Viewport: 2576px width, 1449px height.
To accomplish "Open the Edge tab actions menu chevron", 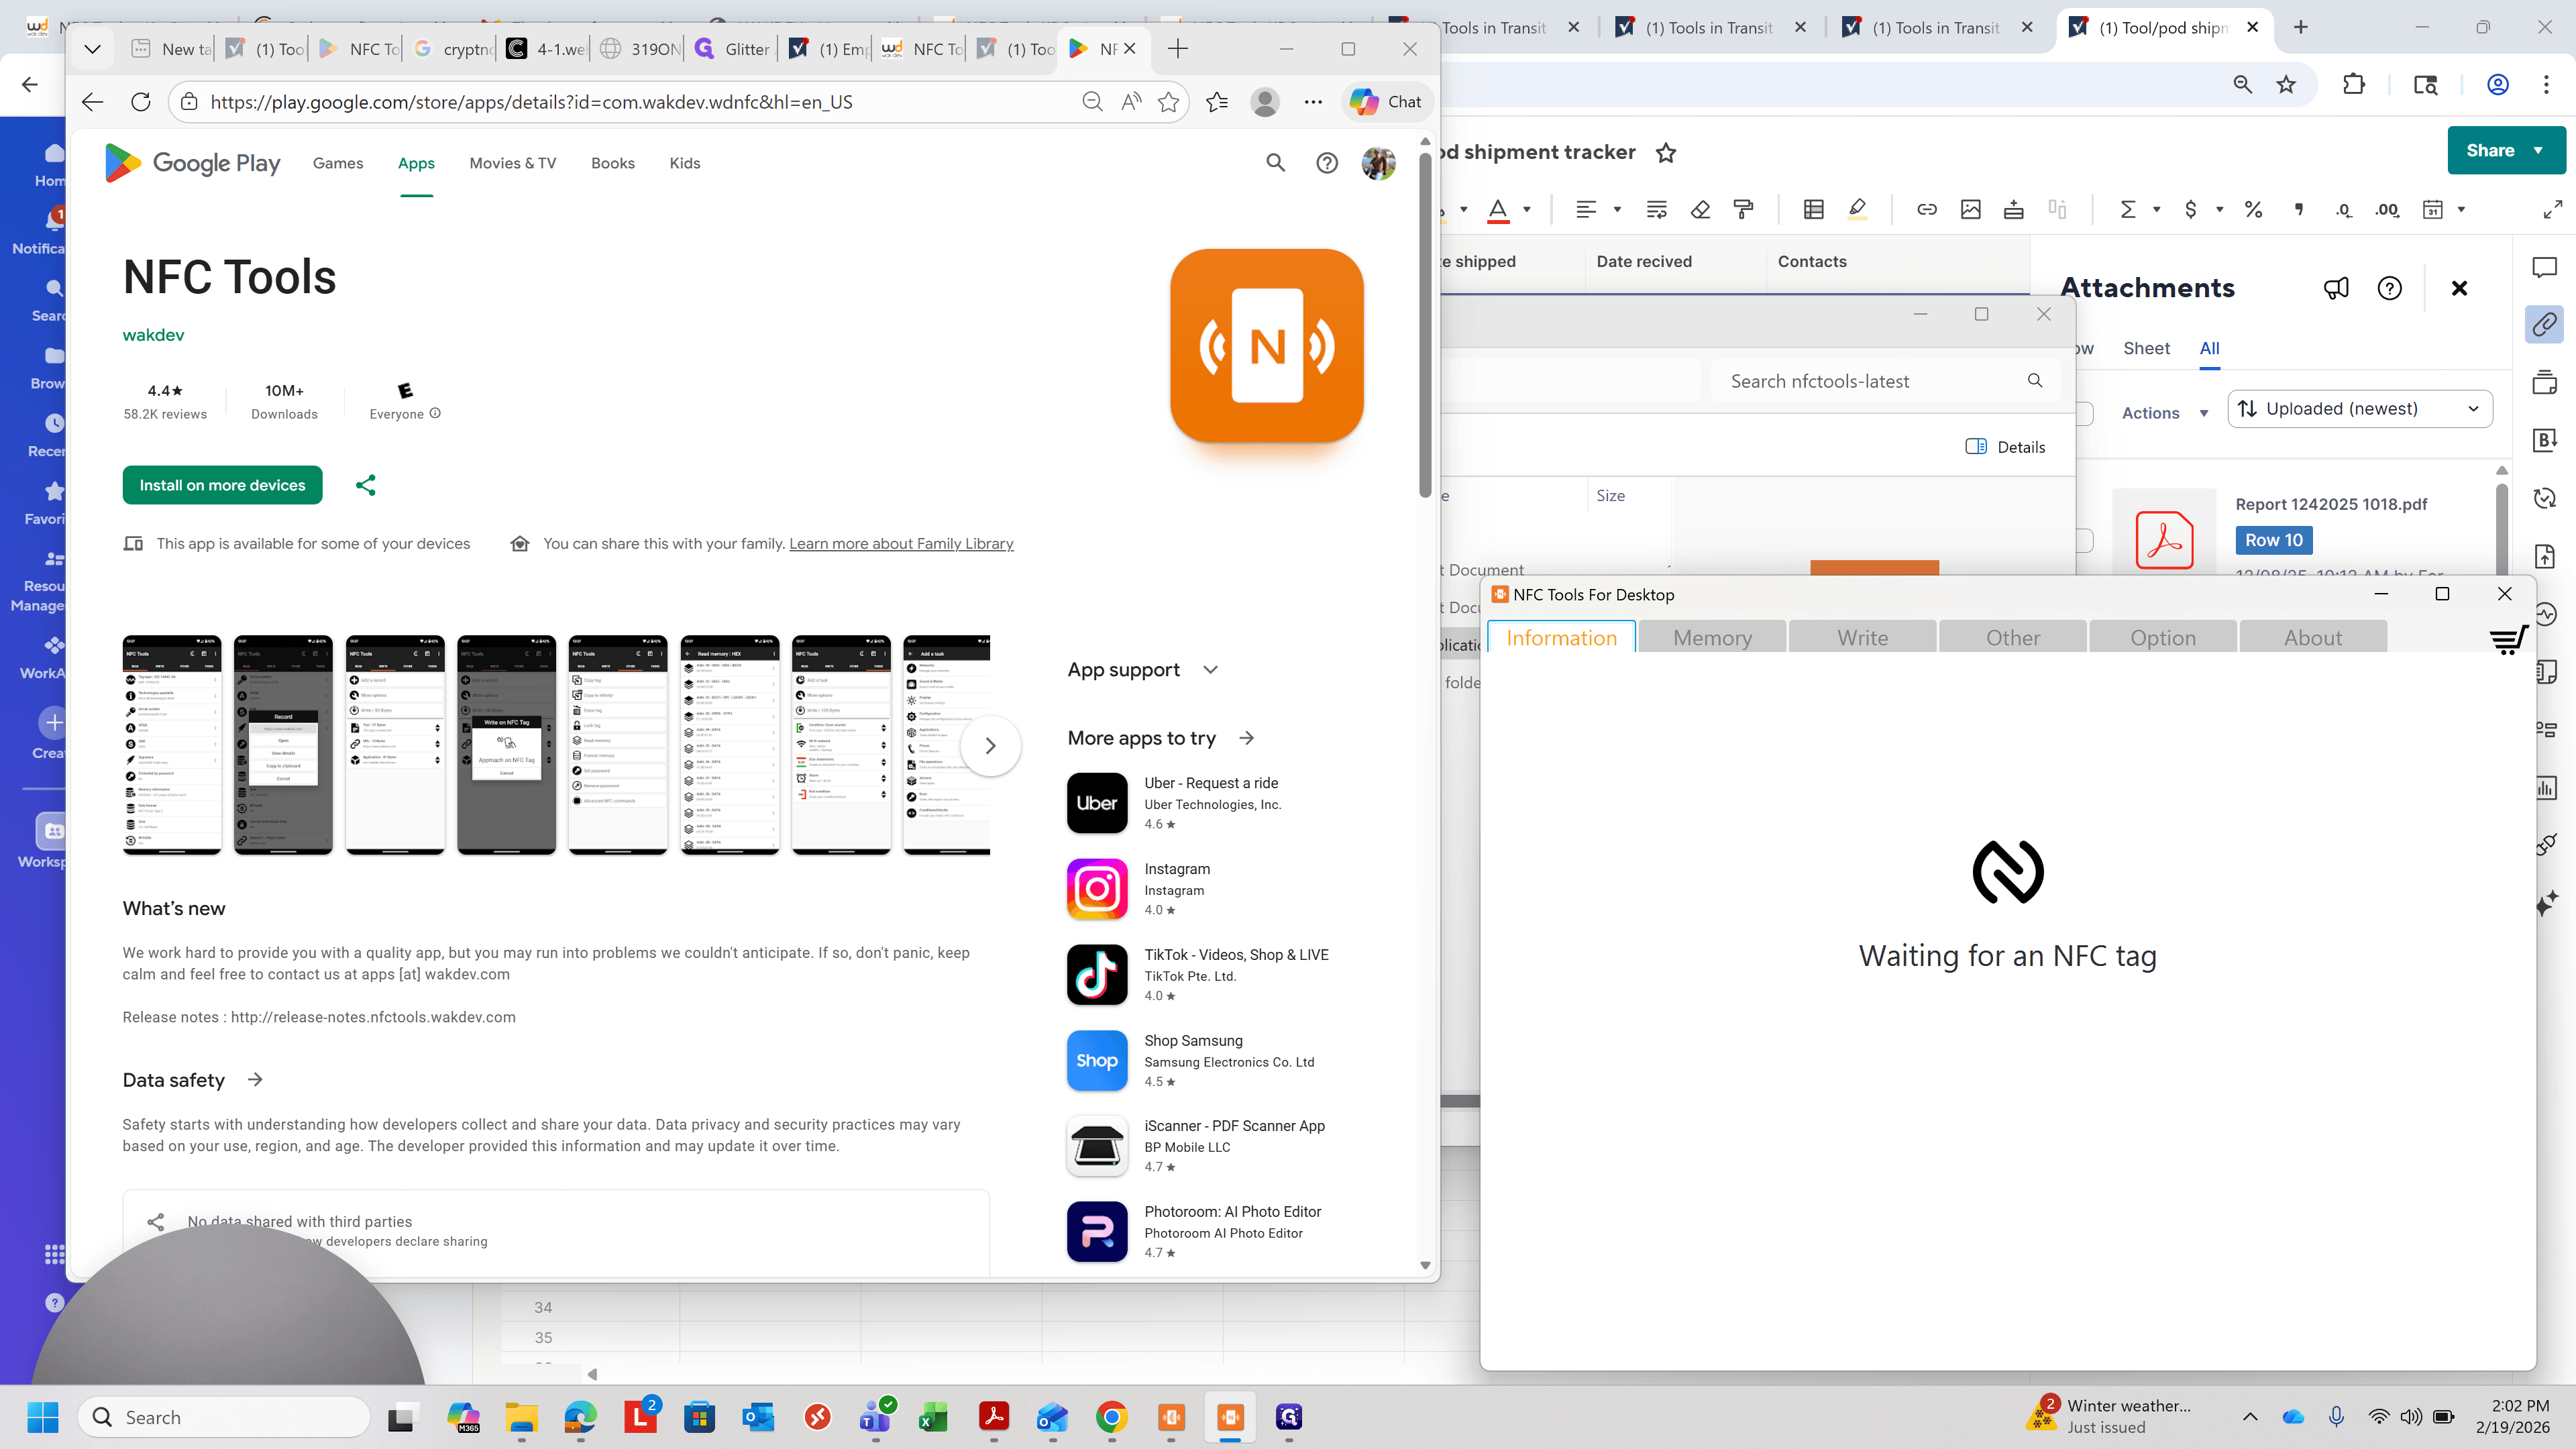I will pyautogui.click(x=92, y=49).
